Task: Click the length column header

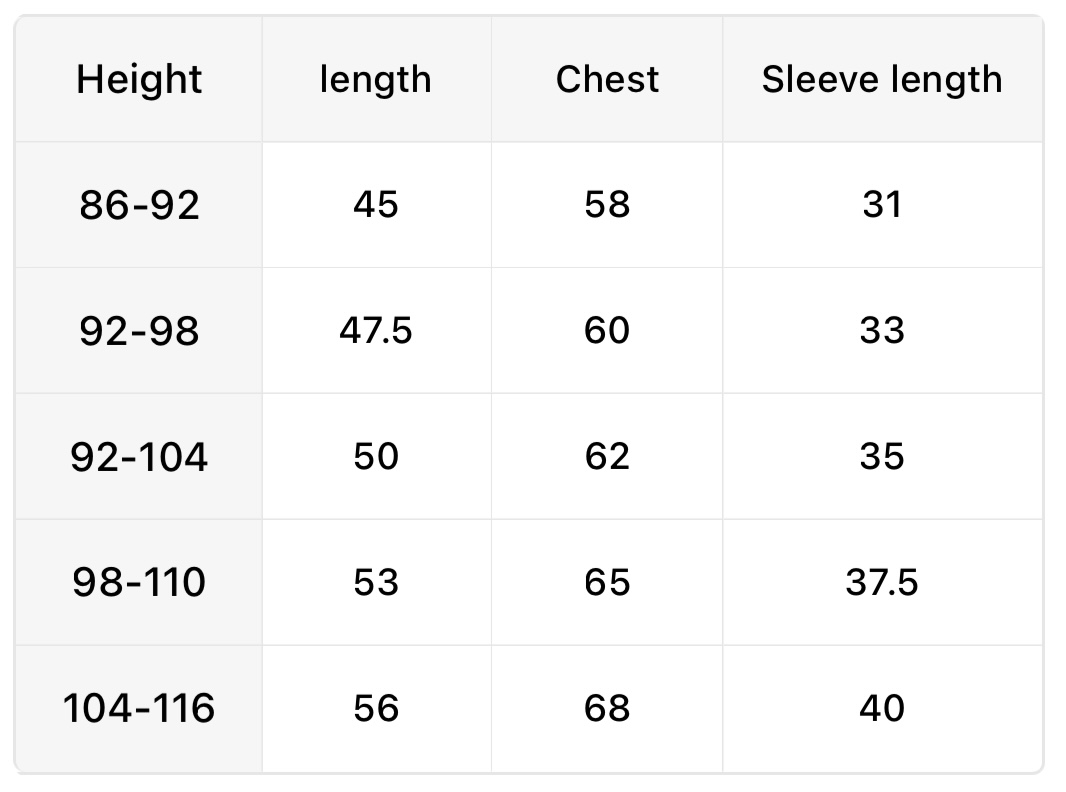Action: [x=376, y=80]
